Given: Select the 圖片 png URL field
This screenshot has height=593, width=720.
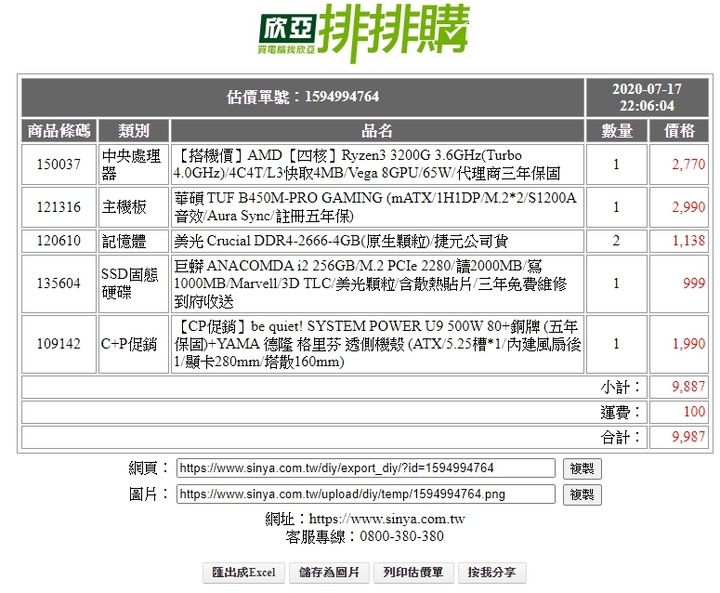Looking at the screenshot, I should (366, 494).
